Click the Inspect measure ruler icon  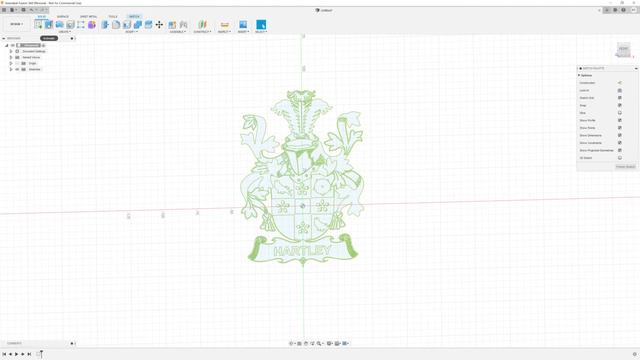[x=224, y=24]
